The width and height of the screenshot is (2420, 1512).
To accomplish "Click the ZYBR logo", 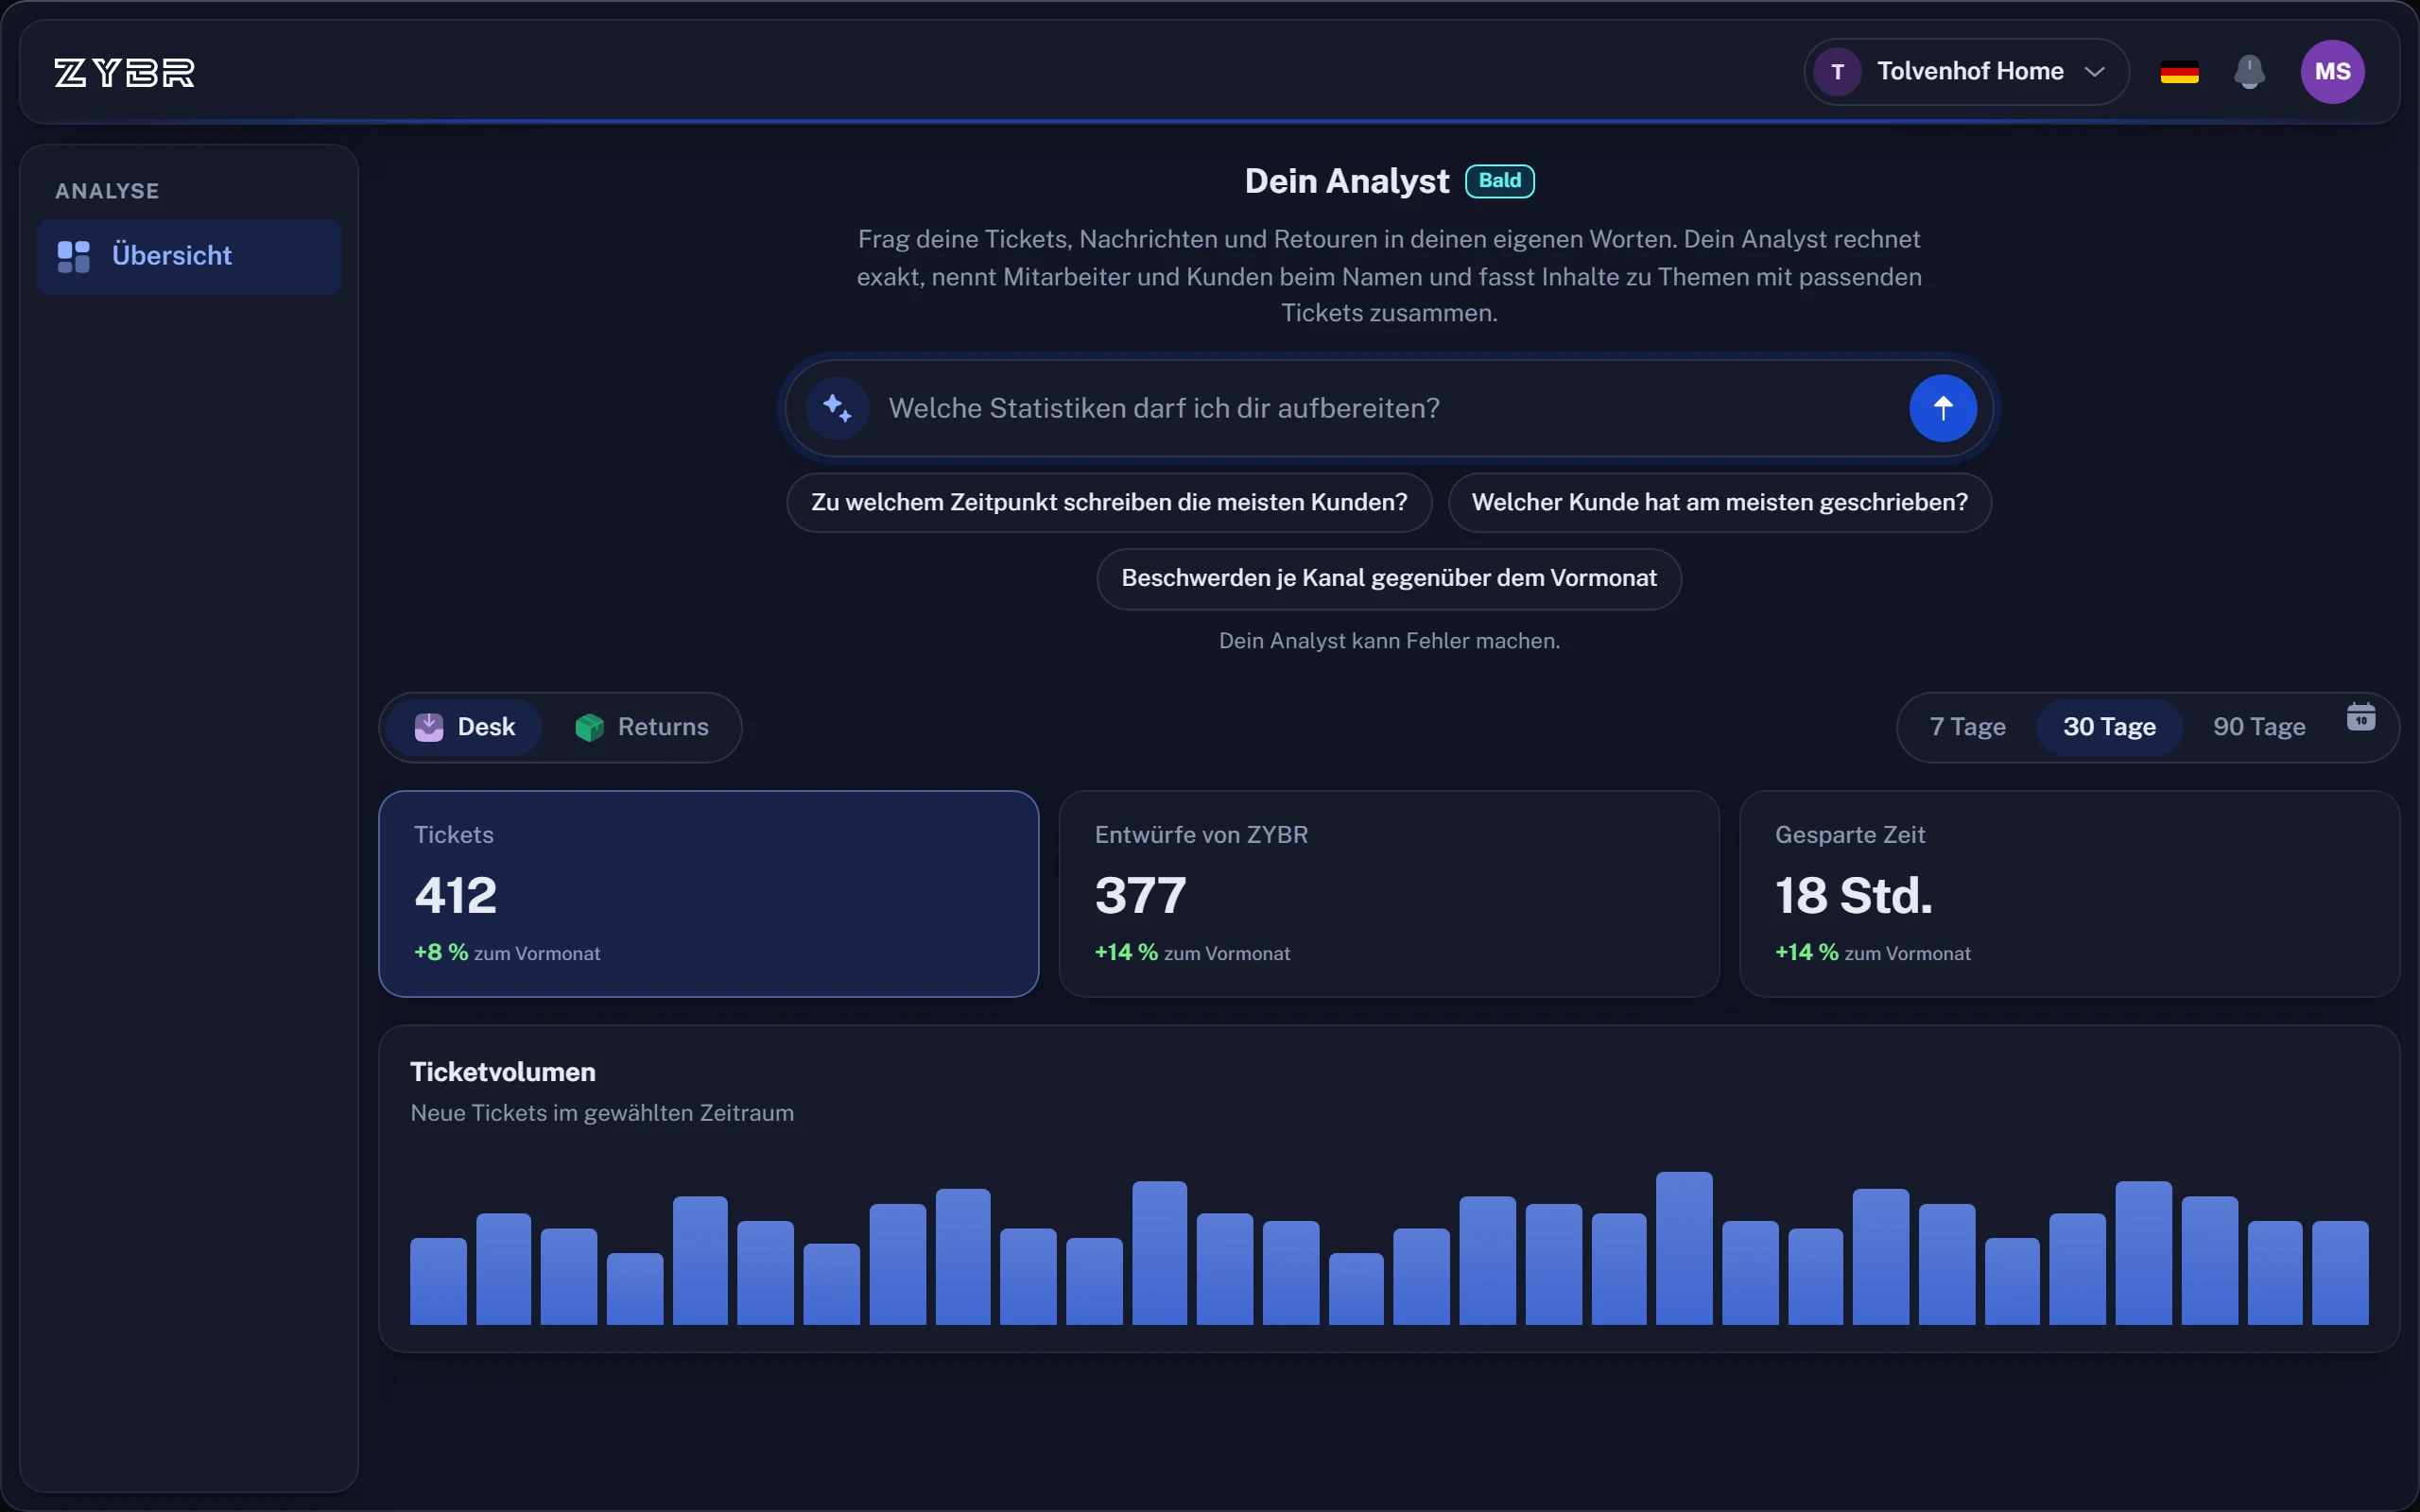I will (x=124, y=72).
